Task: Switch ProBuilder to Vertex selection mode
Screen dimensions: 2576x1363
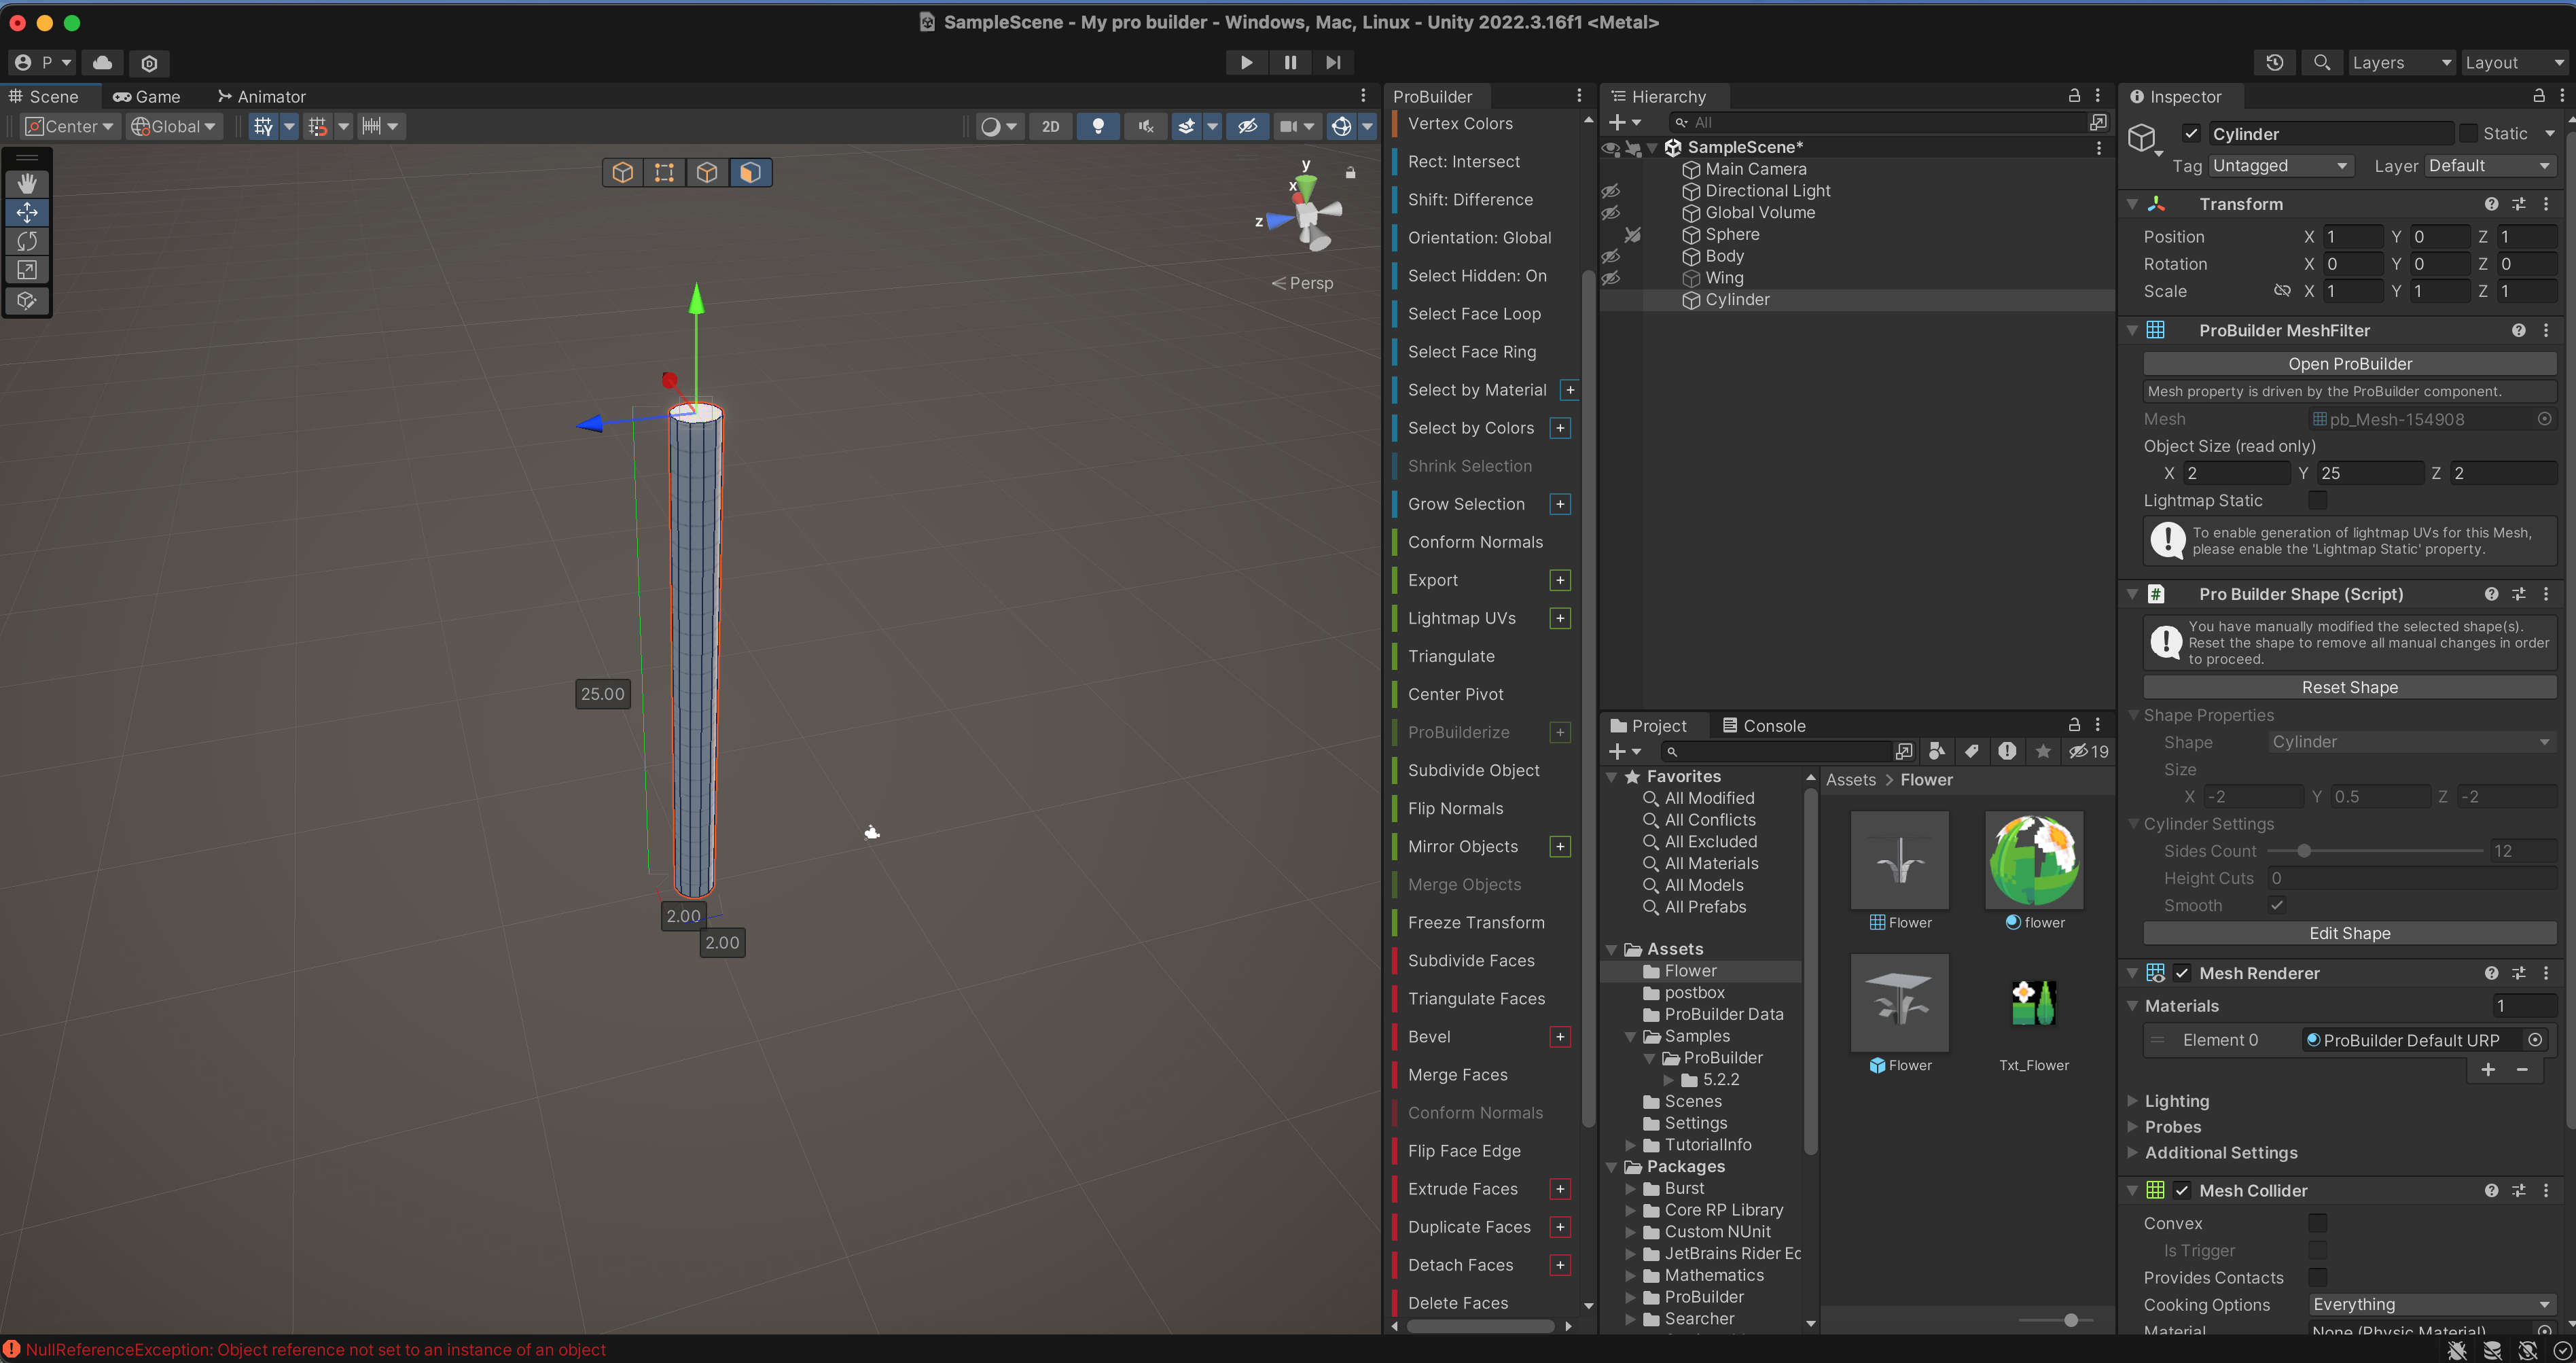Action: pyautogui.click(x=664, y=172)
